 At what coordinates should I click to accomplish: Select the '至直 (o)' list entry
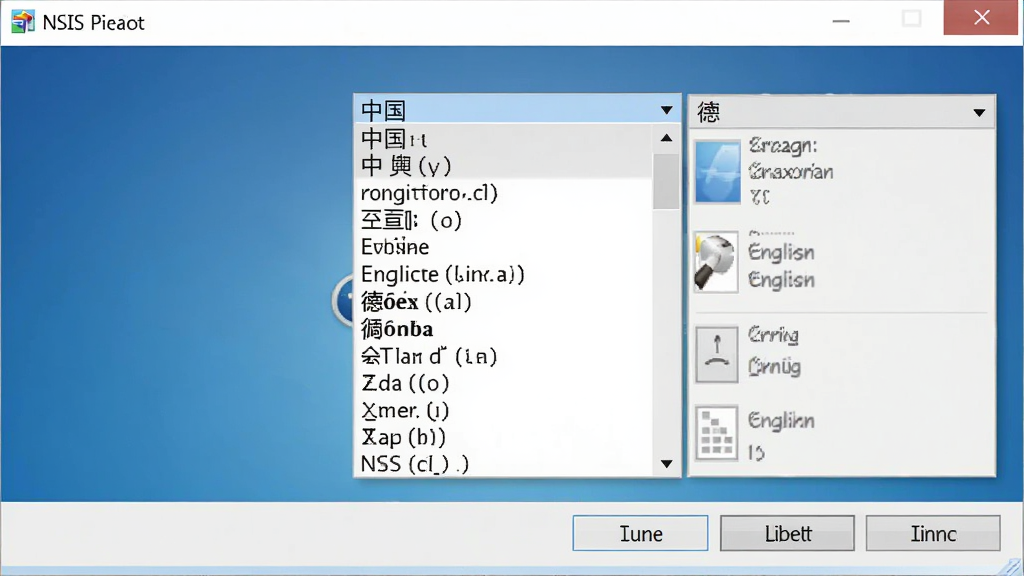(x=504, y=220)
